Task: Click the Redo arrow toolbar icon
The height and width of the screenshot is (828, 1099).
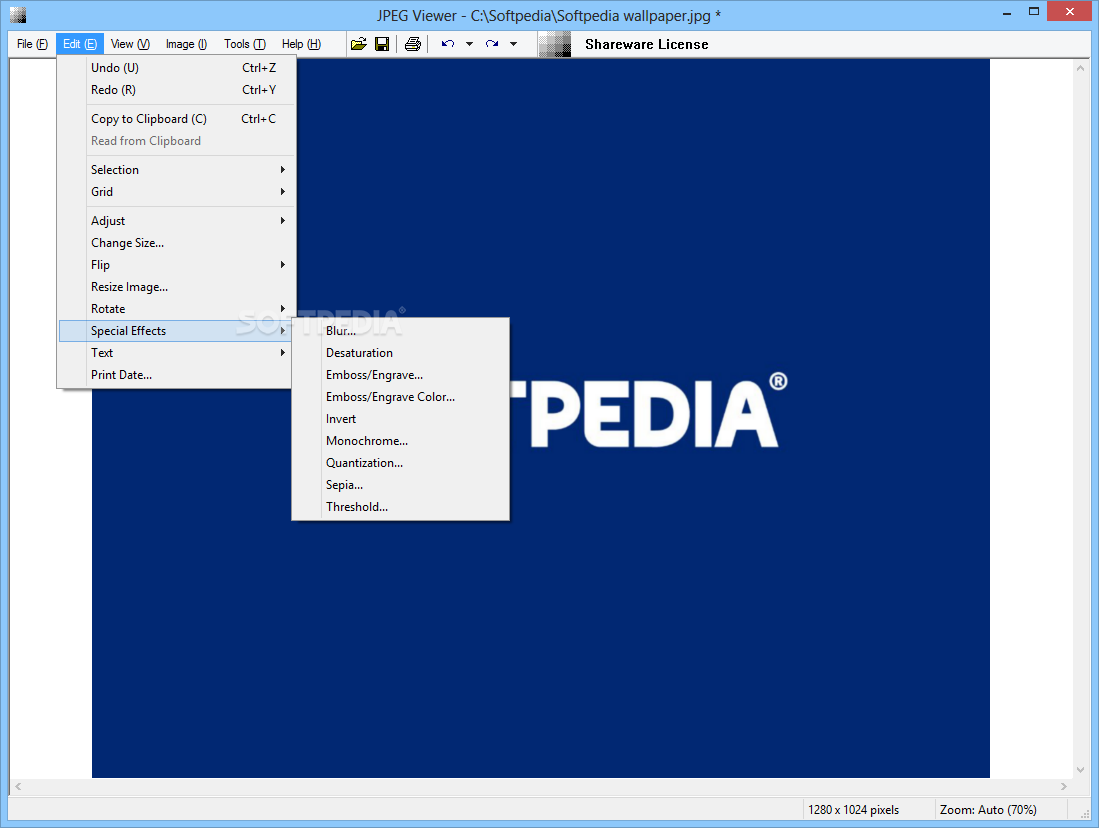Action: (x=492, y=44)
